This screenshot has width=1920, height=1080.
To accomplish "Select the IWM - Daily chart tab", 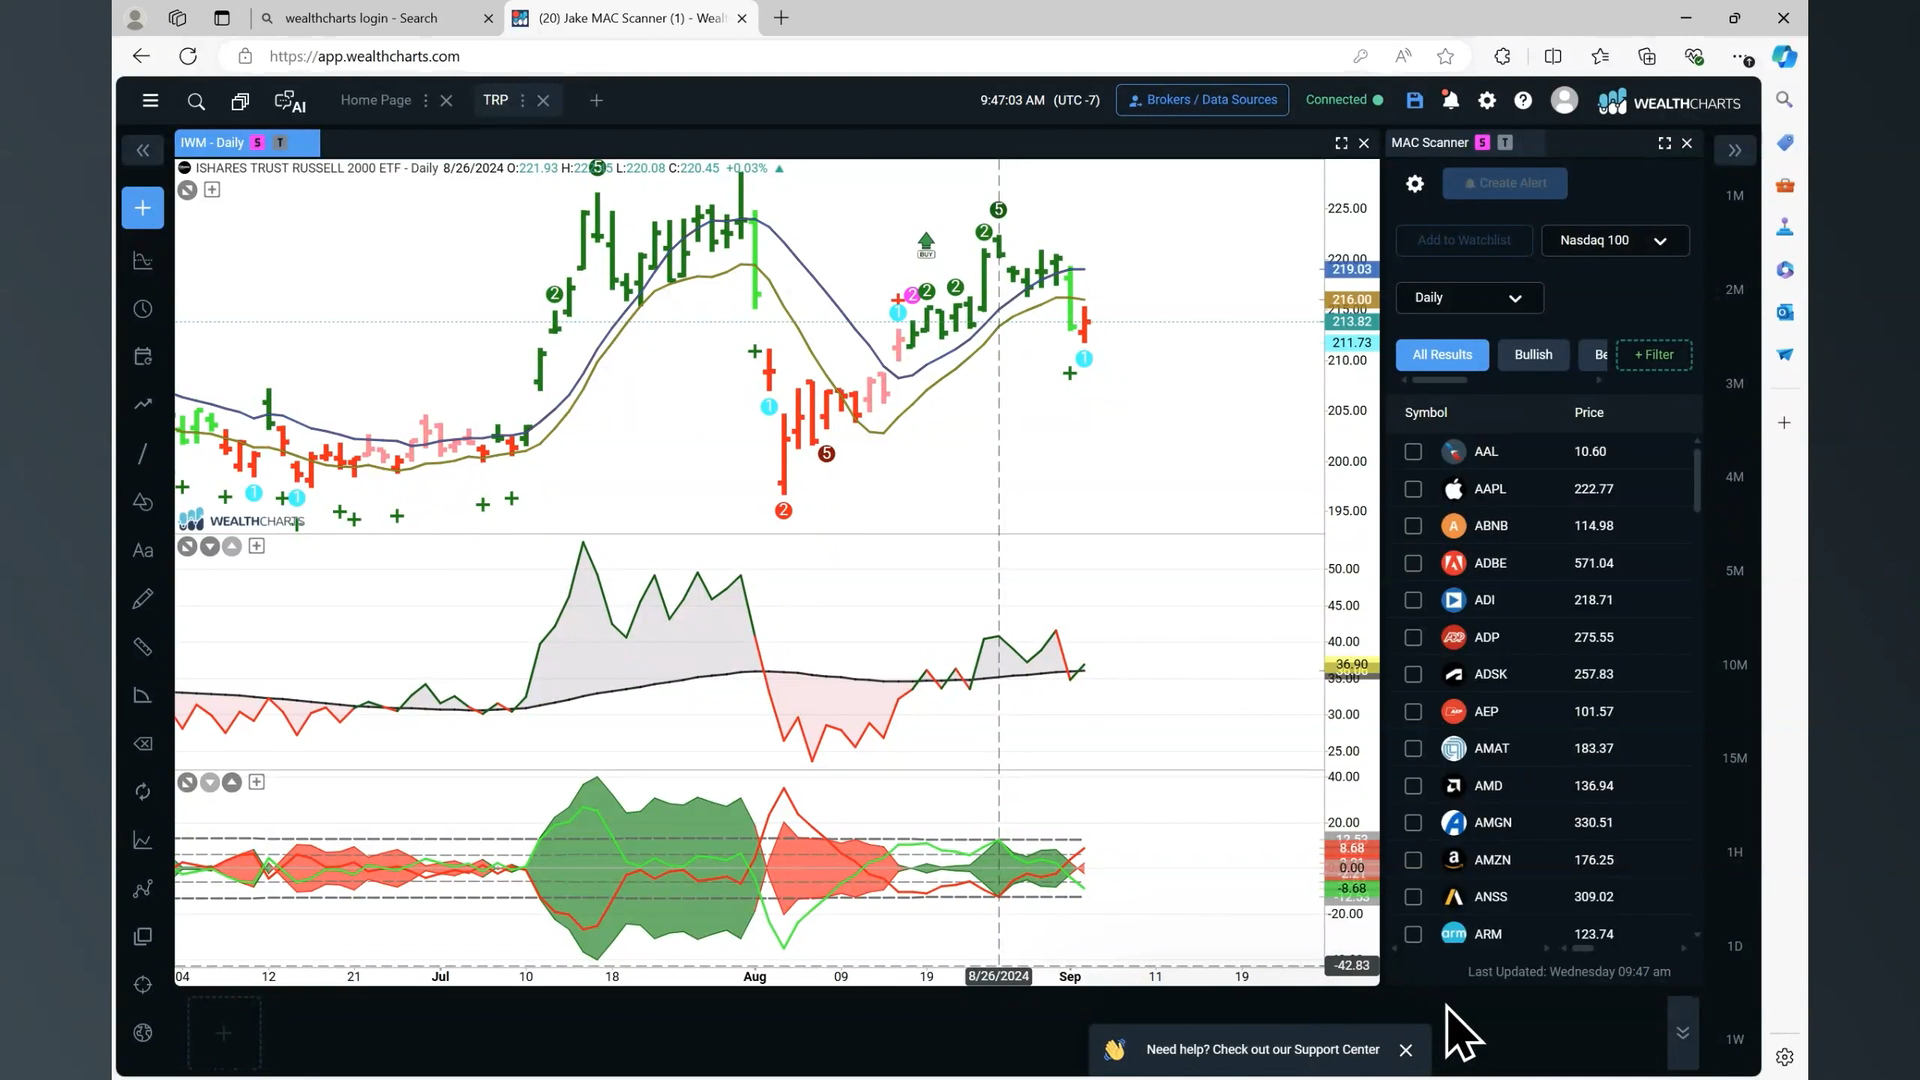I will [247, 143].
